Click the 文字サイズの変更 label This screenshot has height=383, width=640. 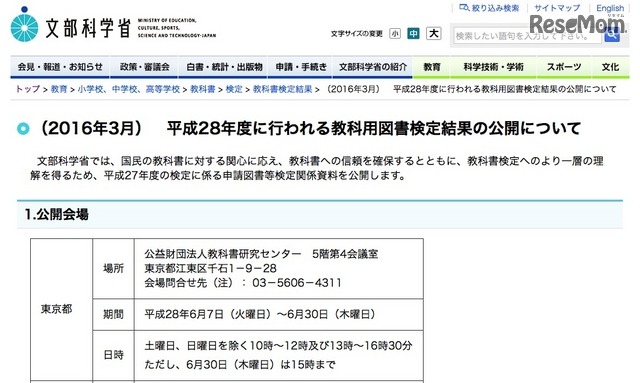coord(357,34)
